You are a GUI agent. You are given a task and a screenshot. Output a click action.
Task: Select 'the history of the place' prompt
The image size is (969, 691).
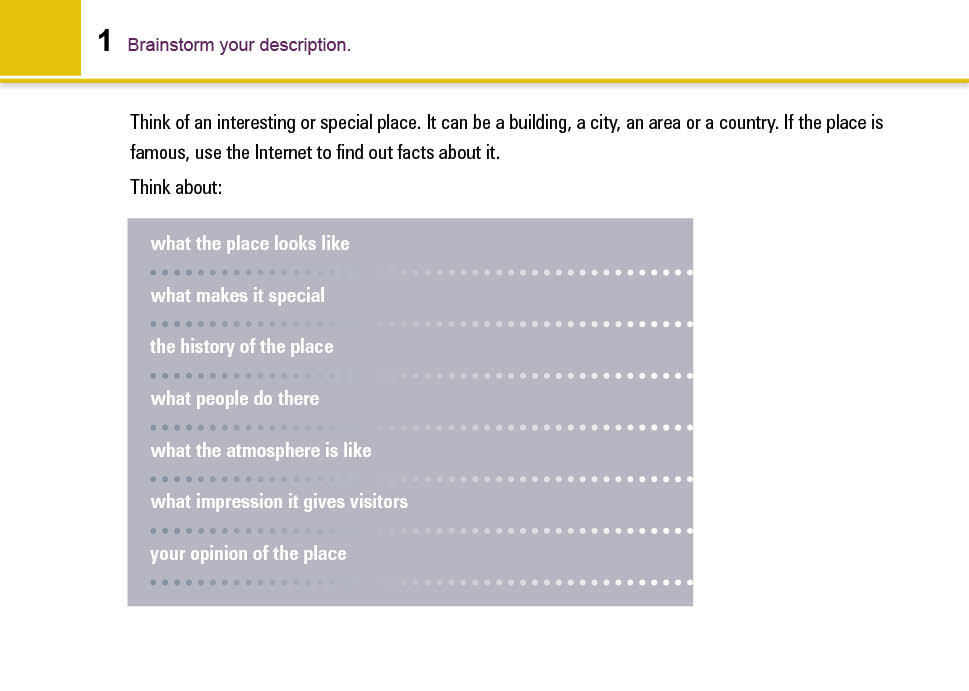pos(242,347)
